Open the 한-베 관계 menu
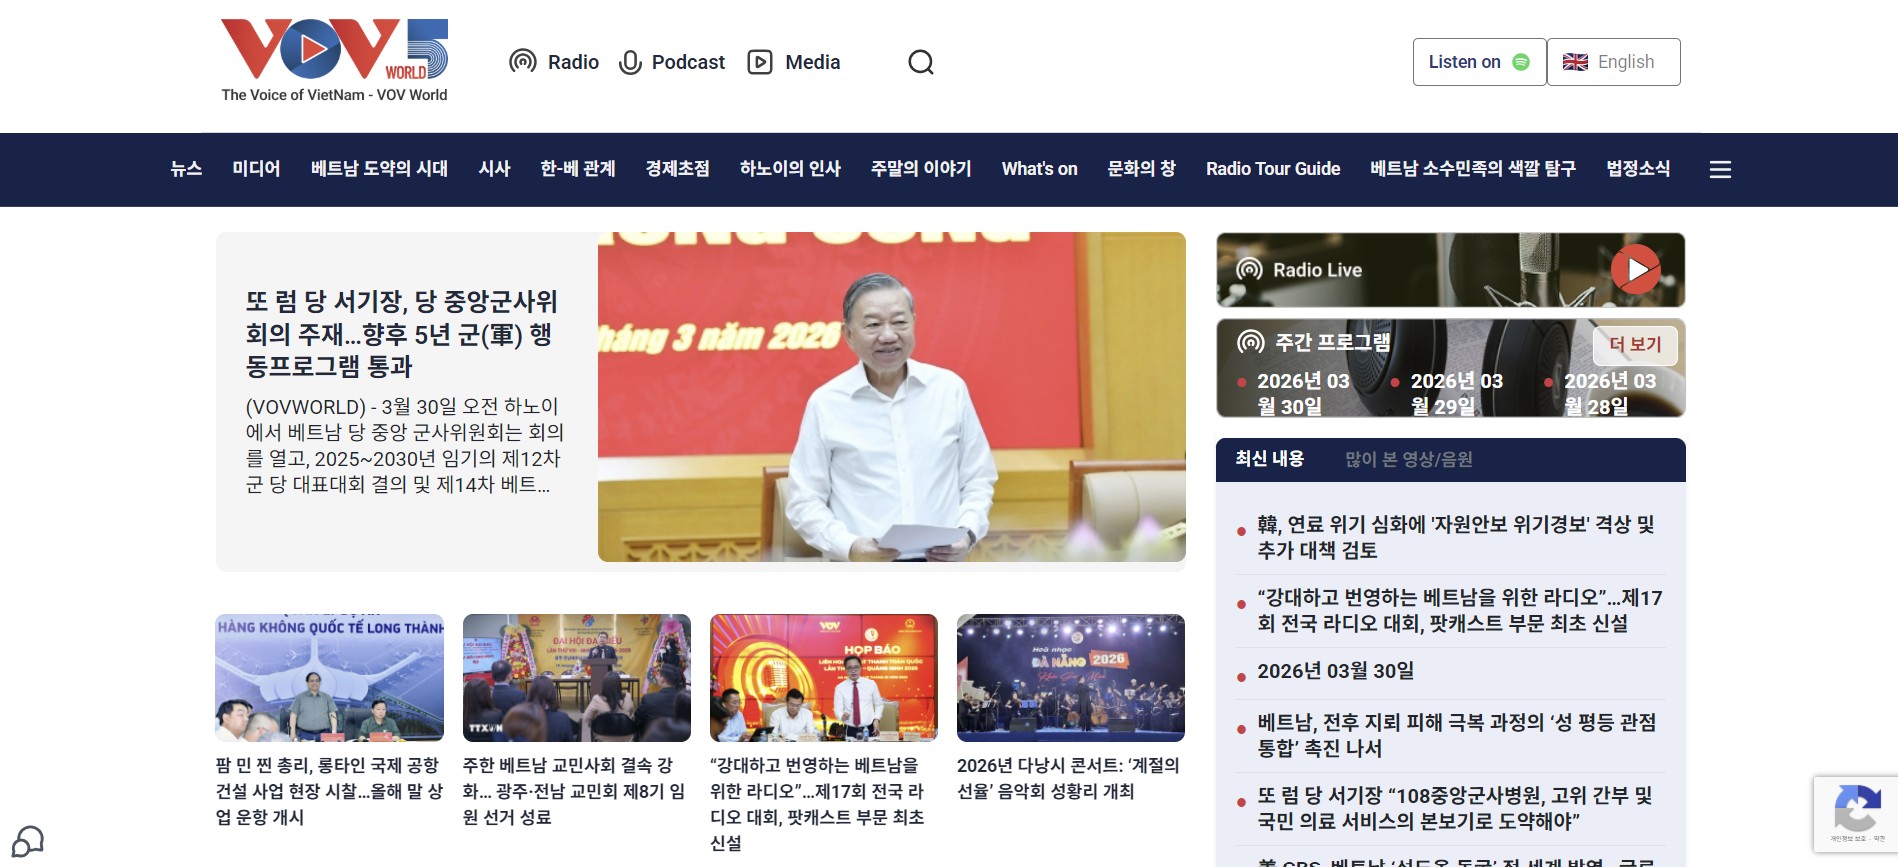Image resolution: width=1898 pixels, height=867 pixels. (578, 169)
